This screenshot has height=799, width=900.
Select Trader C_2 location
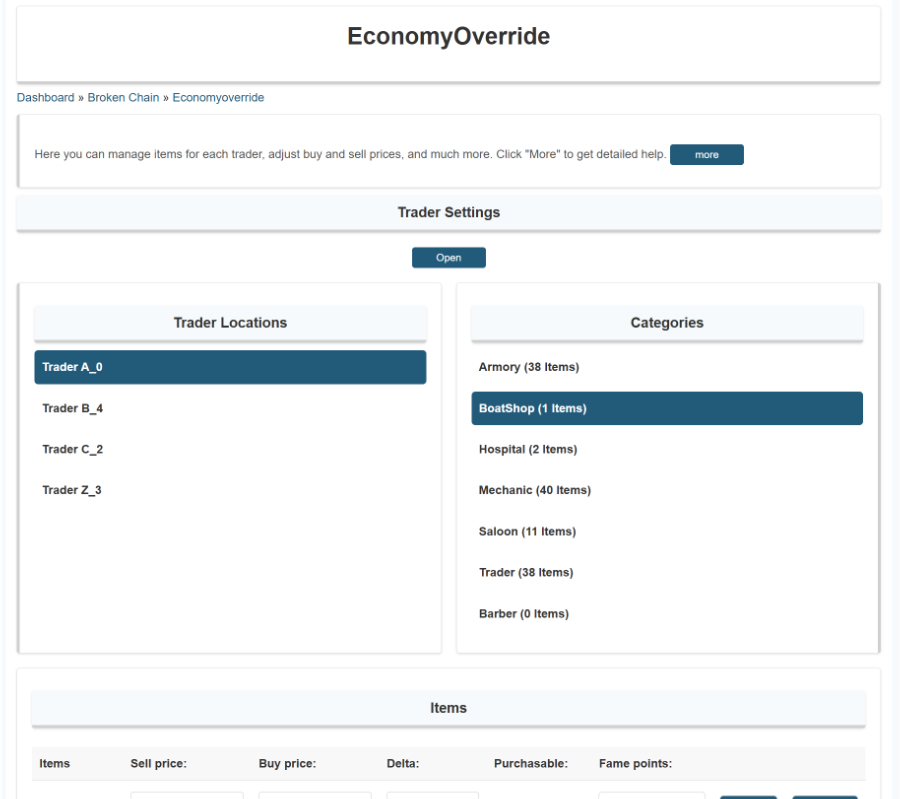pyautogui.click(x=230, y=449)
